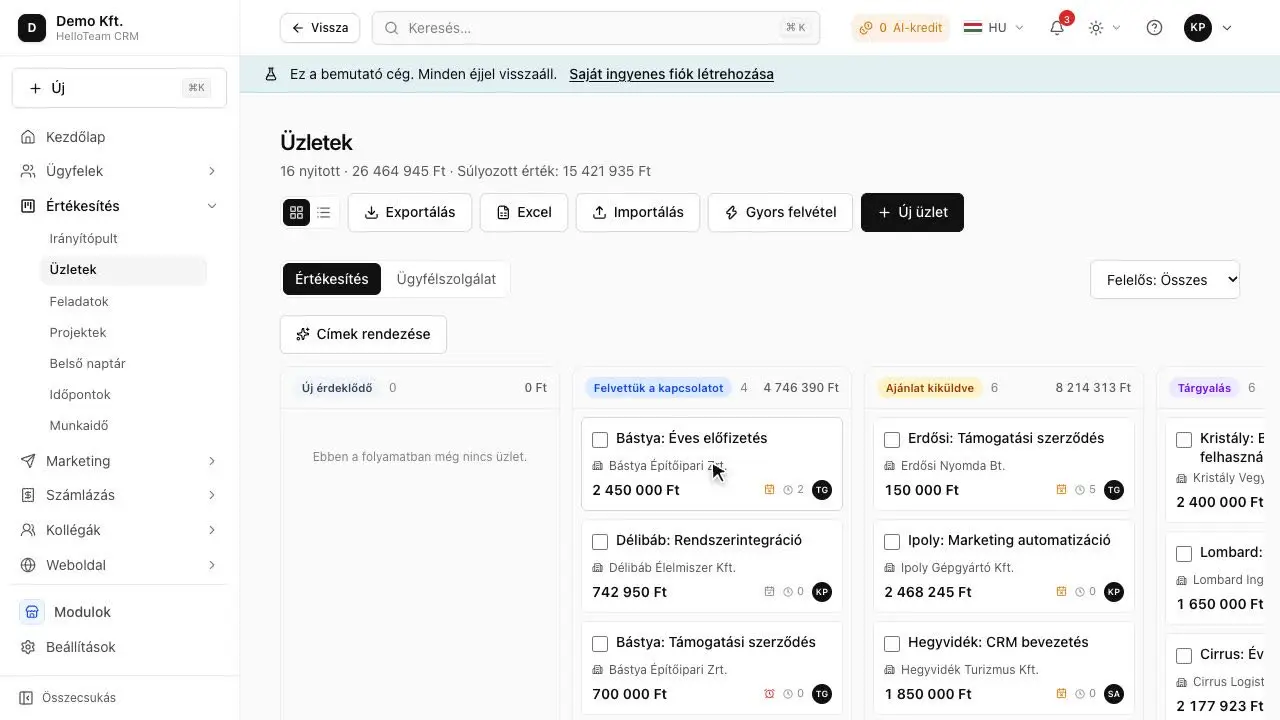Open the HU language selector

(994, 28)
